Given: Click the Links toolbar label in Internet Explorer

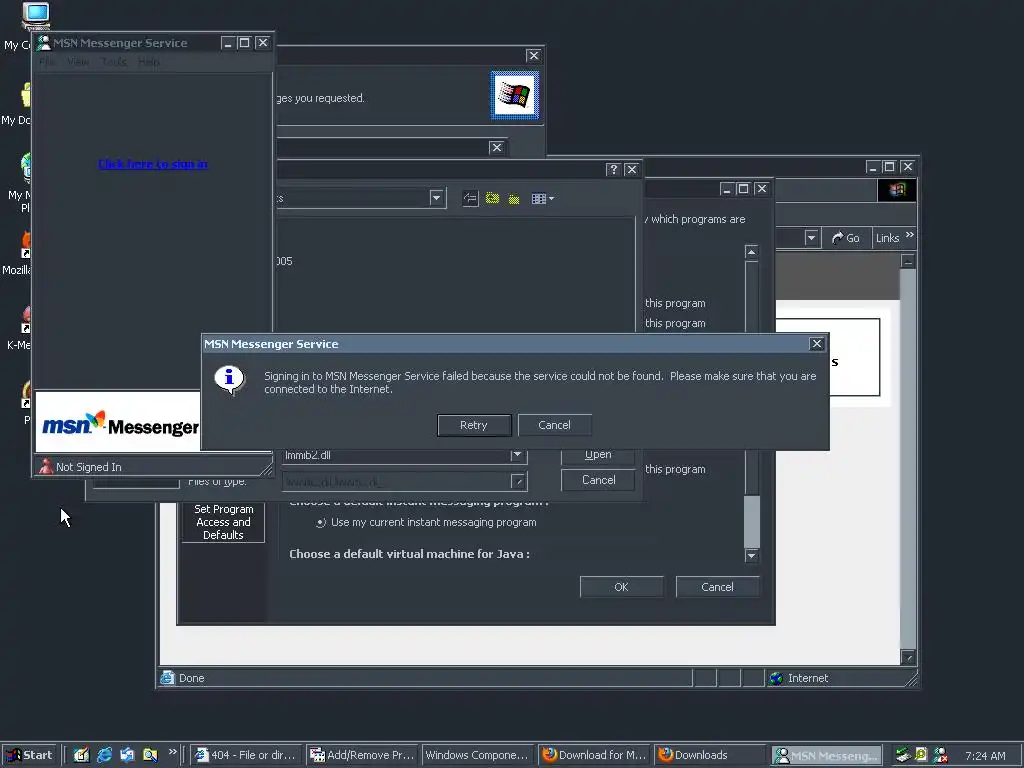Looking at the screenshot, I should (x=887, y=238).
